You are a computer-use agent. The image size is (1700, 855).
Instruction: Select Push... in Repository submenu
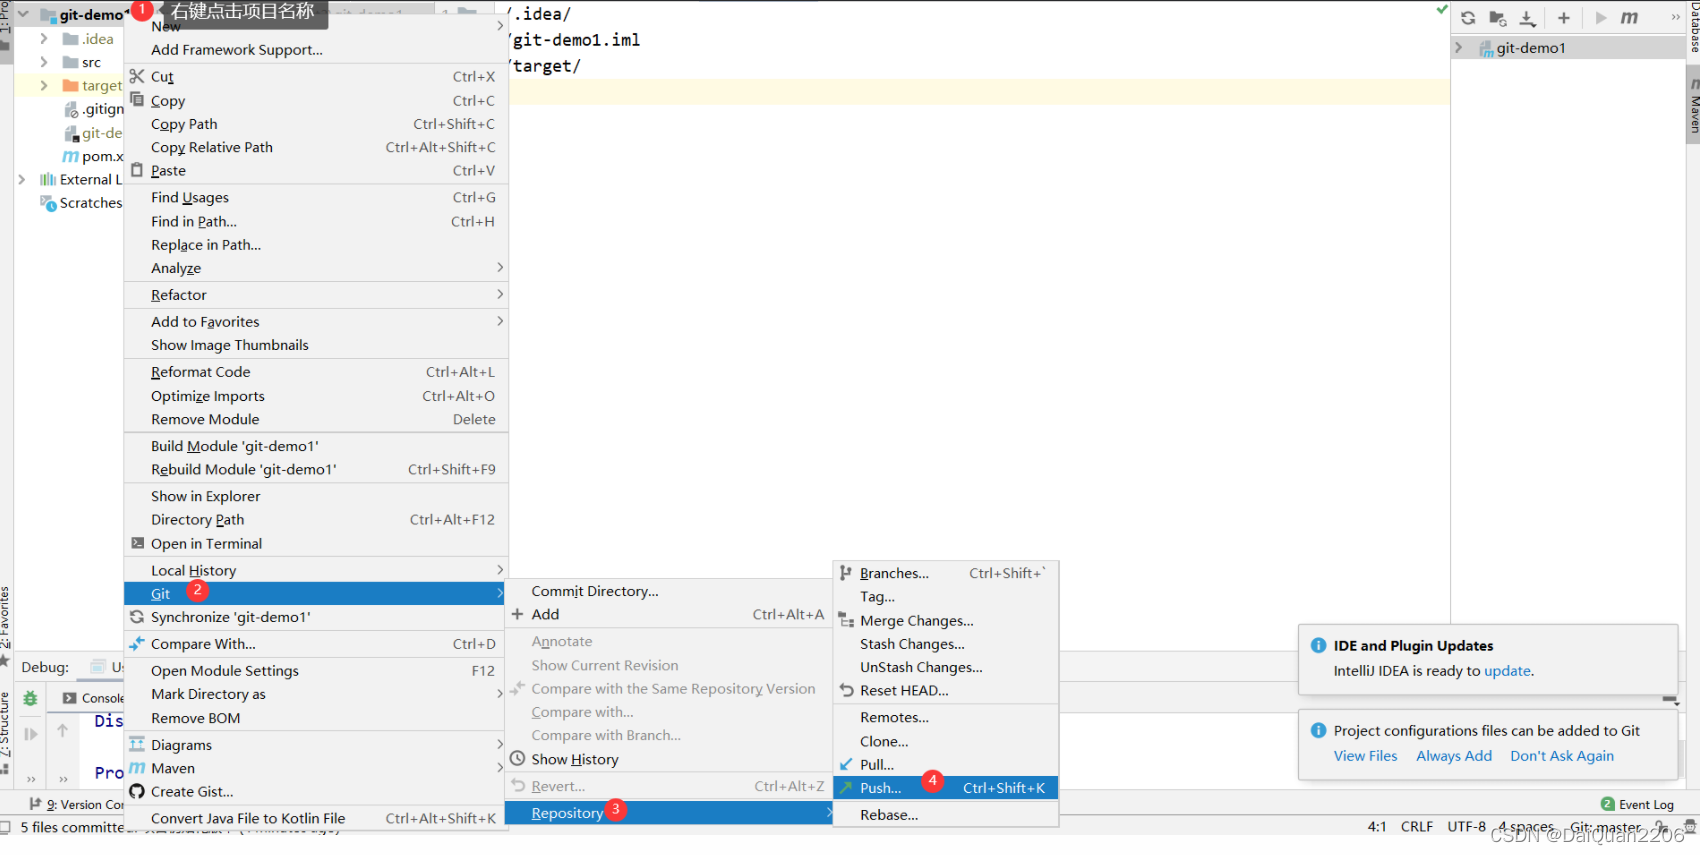pyautogui.click(x=946, y=788)
